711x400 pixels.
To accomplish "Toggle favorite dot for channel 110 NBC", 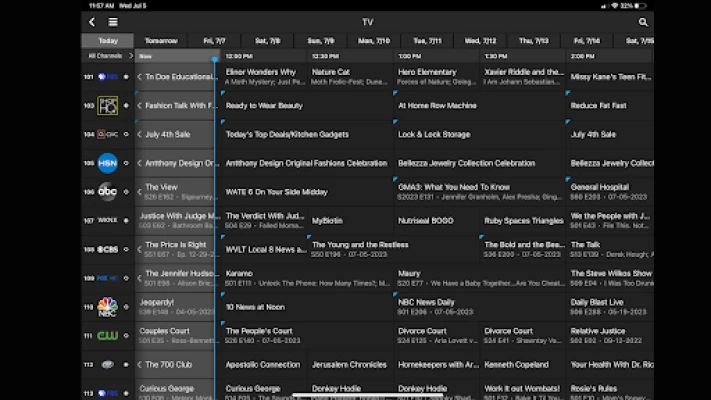I will point(126,306).
